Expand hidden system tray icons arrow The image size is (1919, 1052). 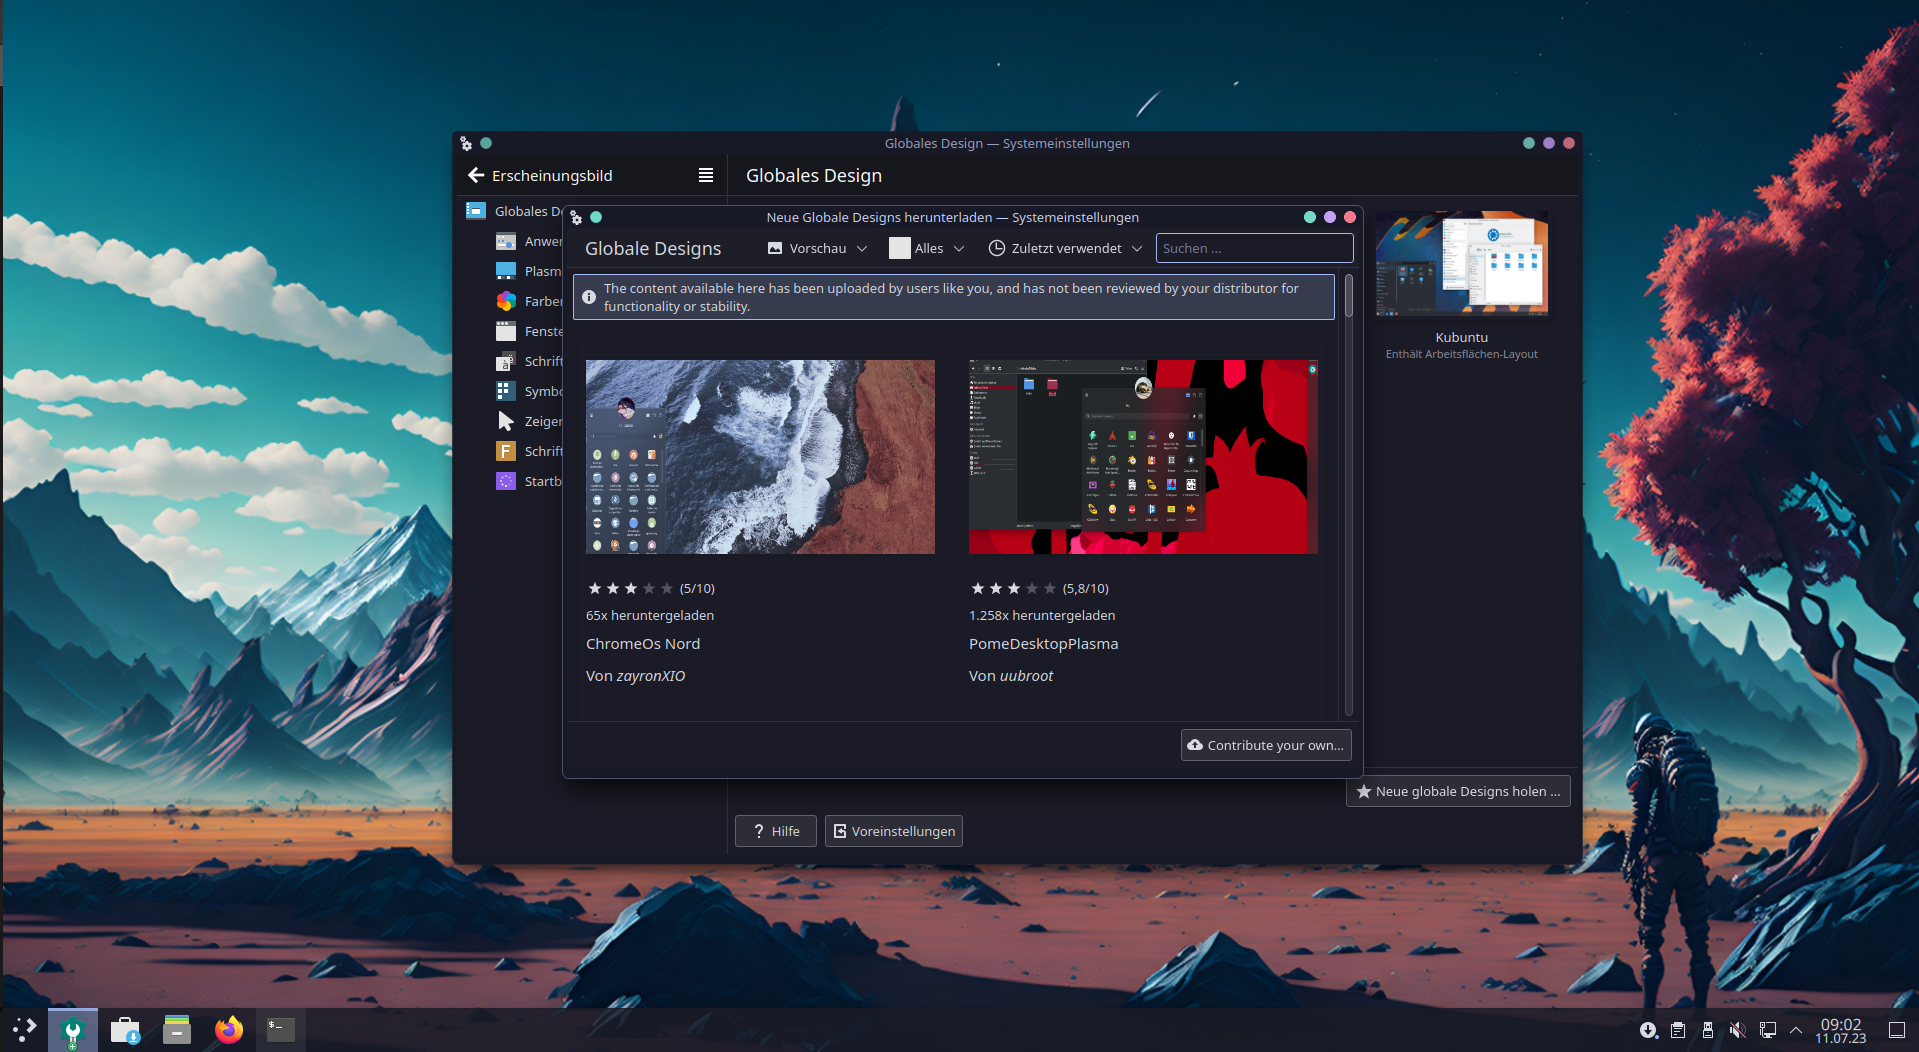tap(1796, 1030)
